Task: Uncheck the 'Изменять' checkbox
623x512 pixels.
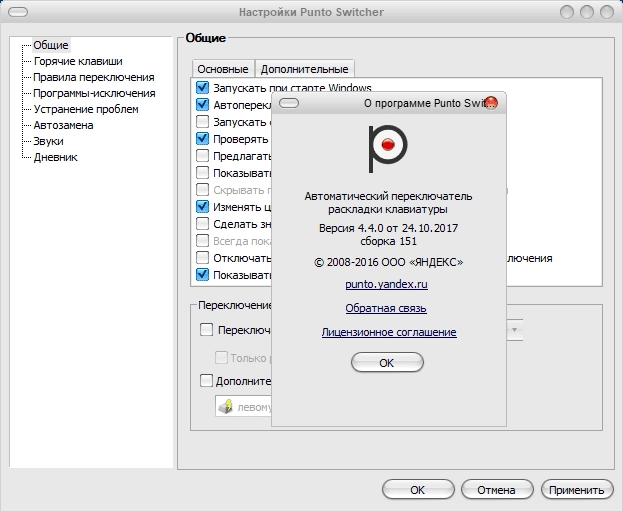Action: (203, 207)
